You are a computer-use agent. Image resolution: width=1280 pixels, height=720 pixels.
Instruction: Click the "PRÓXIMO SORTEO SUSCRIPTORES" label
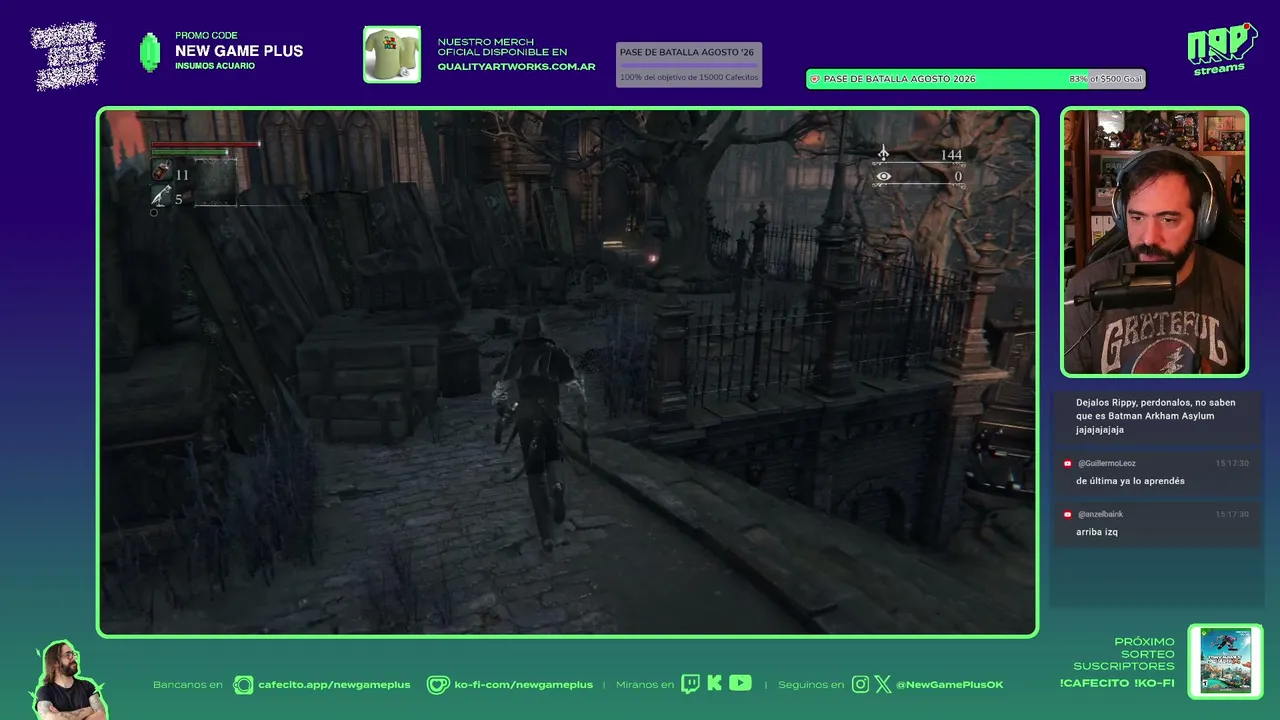tap(1124, 654)
